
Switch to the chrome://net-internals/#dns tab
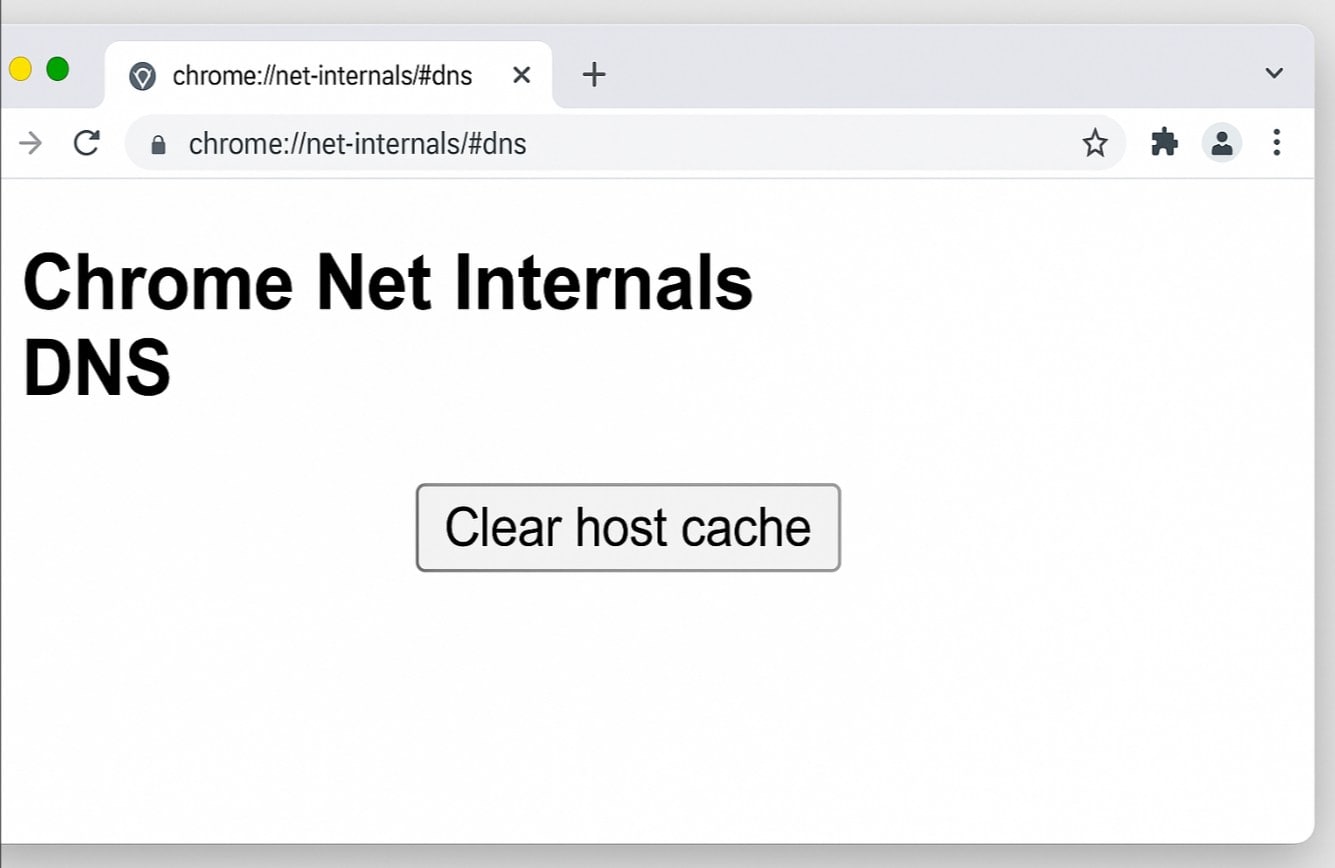point(320,74)
